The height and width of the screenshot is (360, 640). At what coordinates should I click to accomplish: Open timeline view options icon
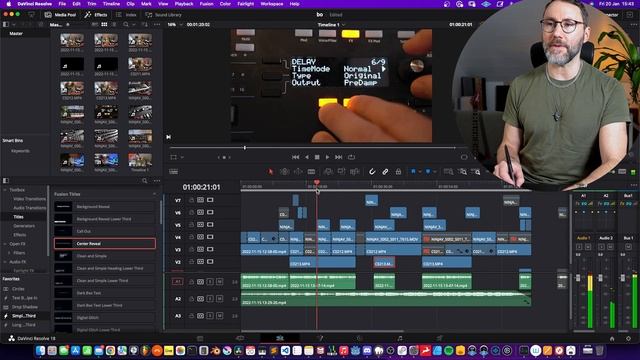click(173, 172)
